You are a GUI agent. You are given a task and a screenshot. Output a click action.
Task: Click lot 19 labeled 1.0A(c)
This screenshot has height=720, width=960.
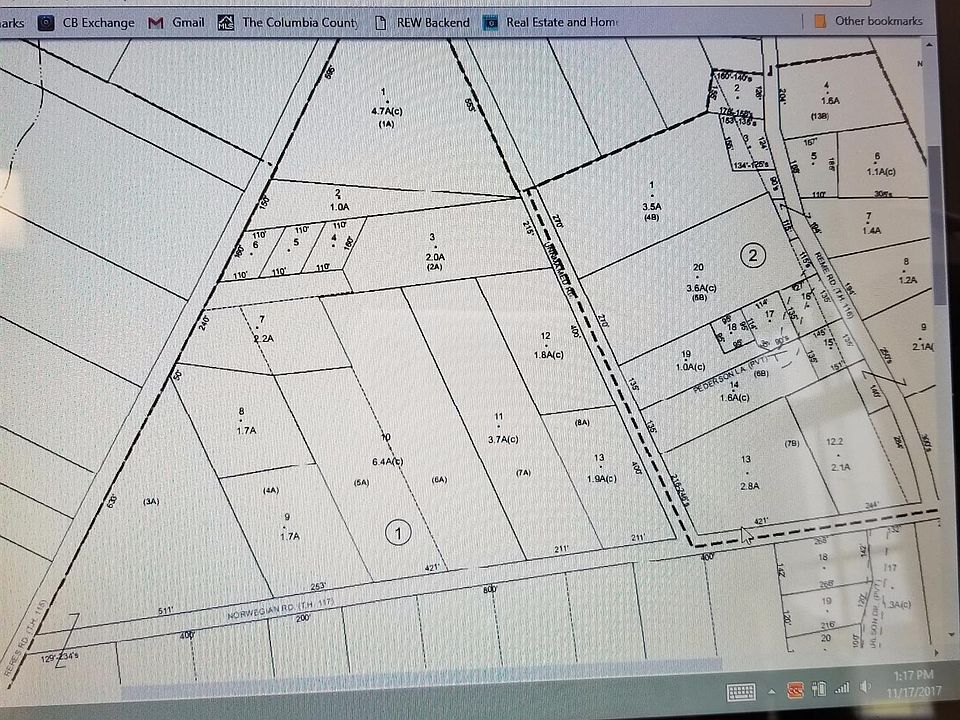[690, 361]
